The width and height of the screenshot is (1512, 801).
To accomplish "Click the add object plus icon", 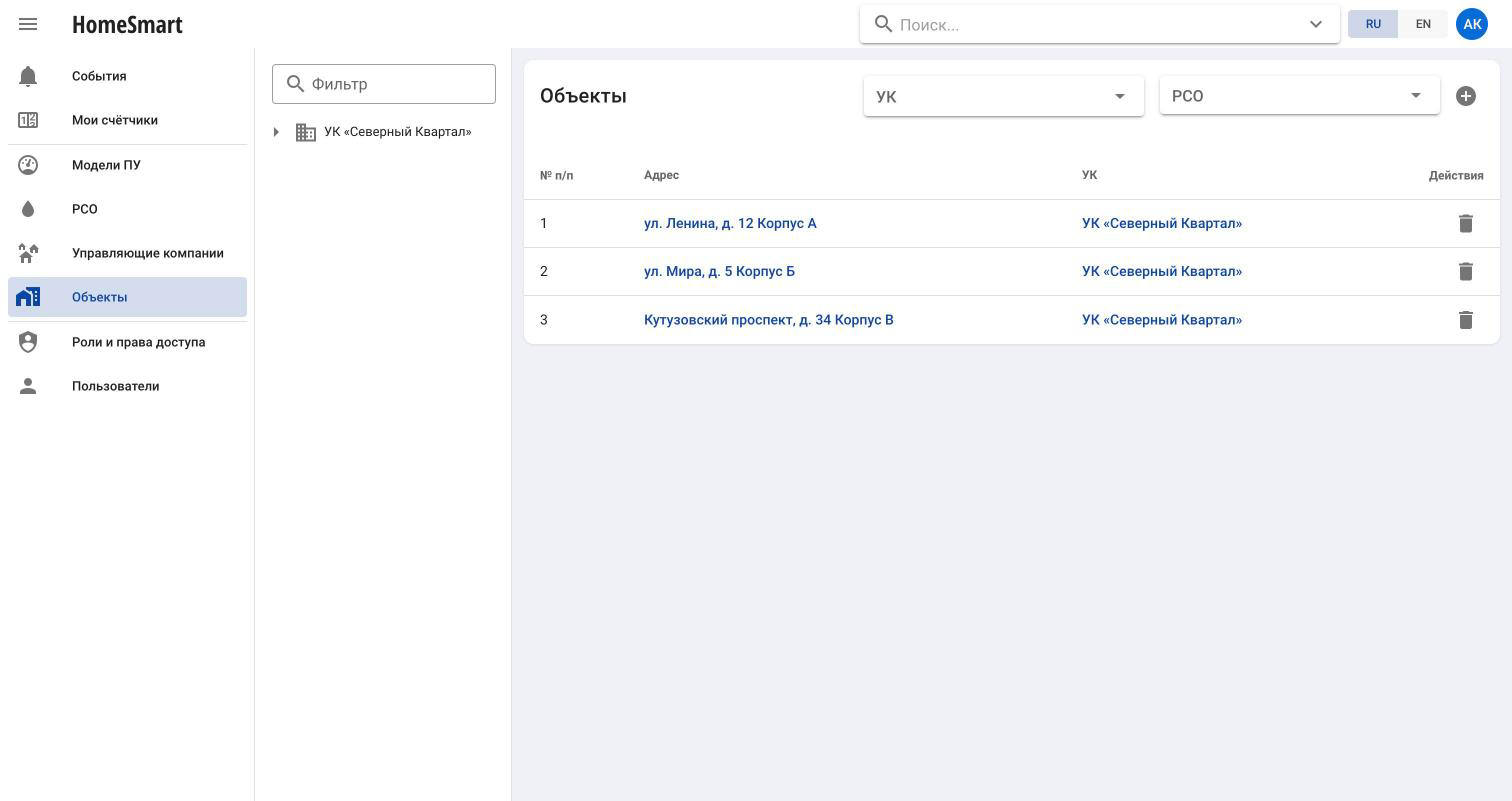I will coord(1466,96).
